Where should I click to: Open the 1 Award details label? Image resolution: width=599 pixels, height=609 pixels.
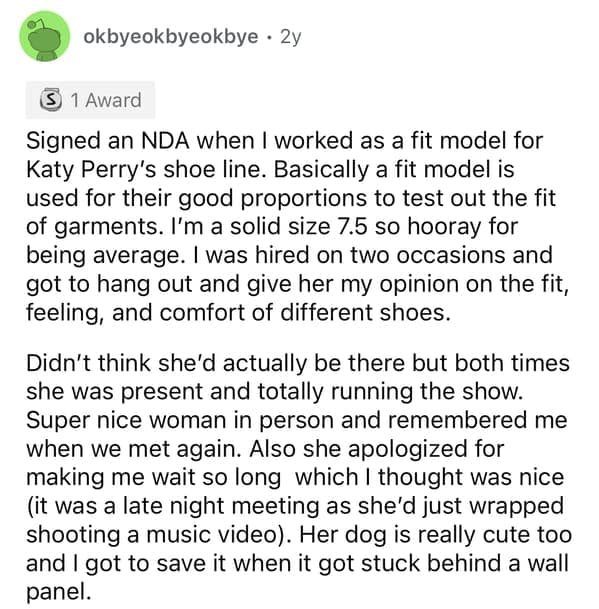pos(106,100)
